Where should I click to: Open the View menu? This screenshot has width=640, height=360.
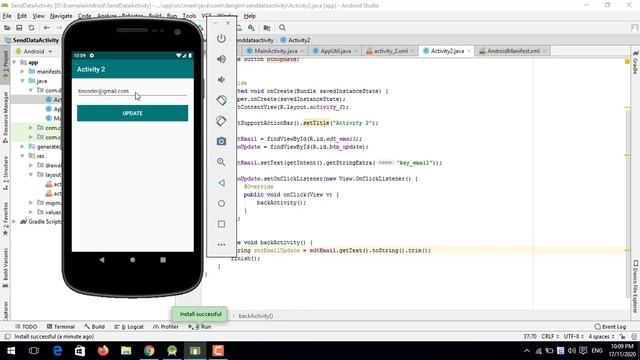[x=38, y=16]
